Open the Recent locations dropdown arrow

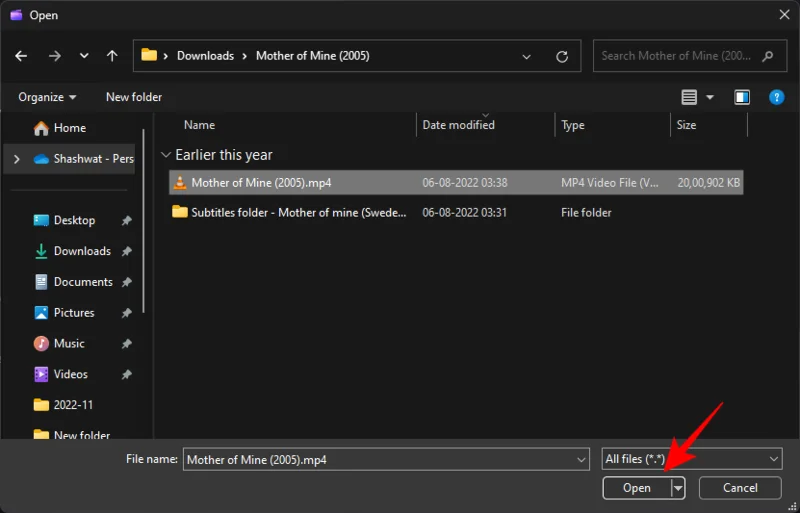click(84, 56)
